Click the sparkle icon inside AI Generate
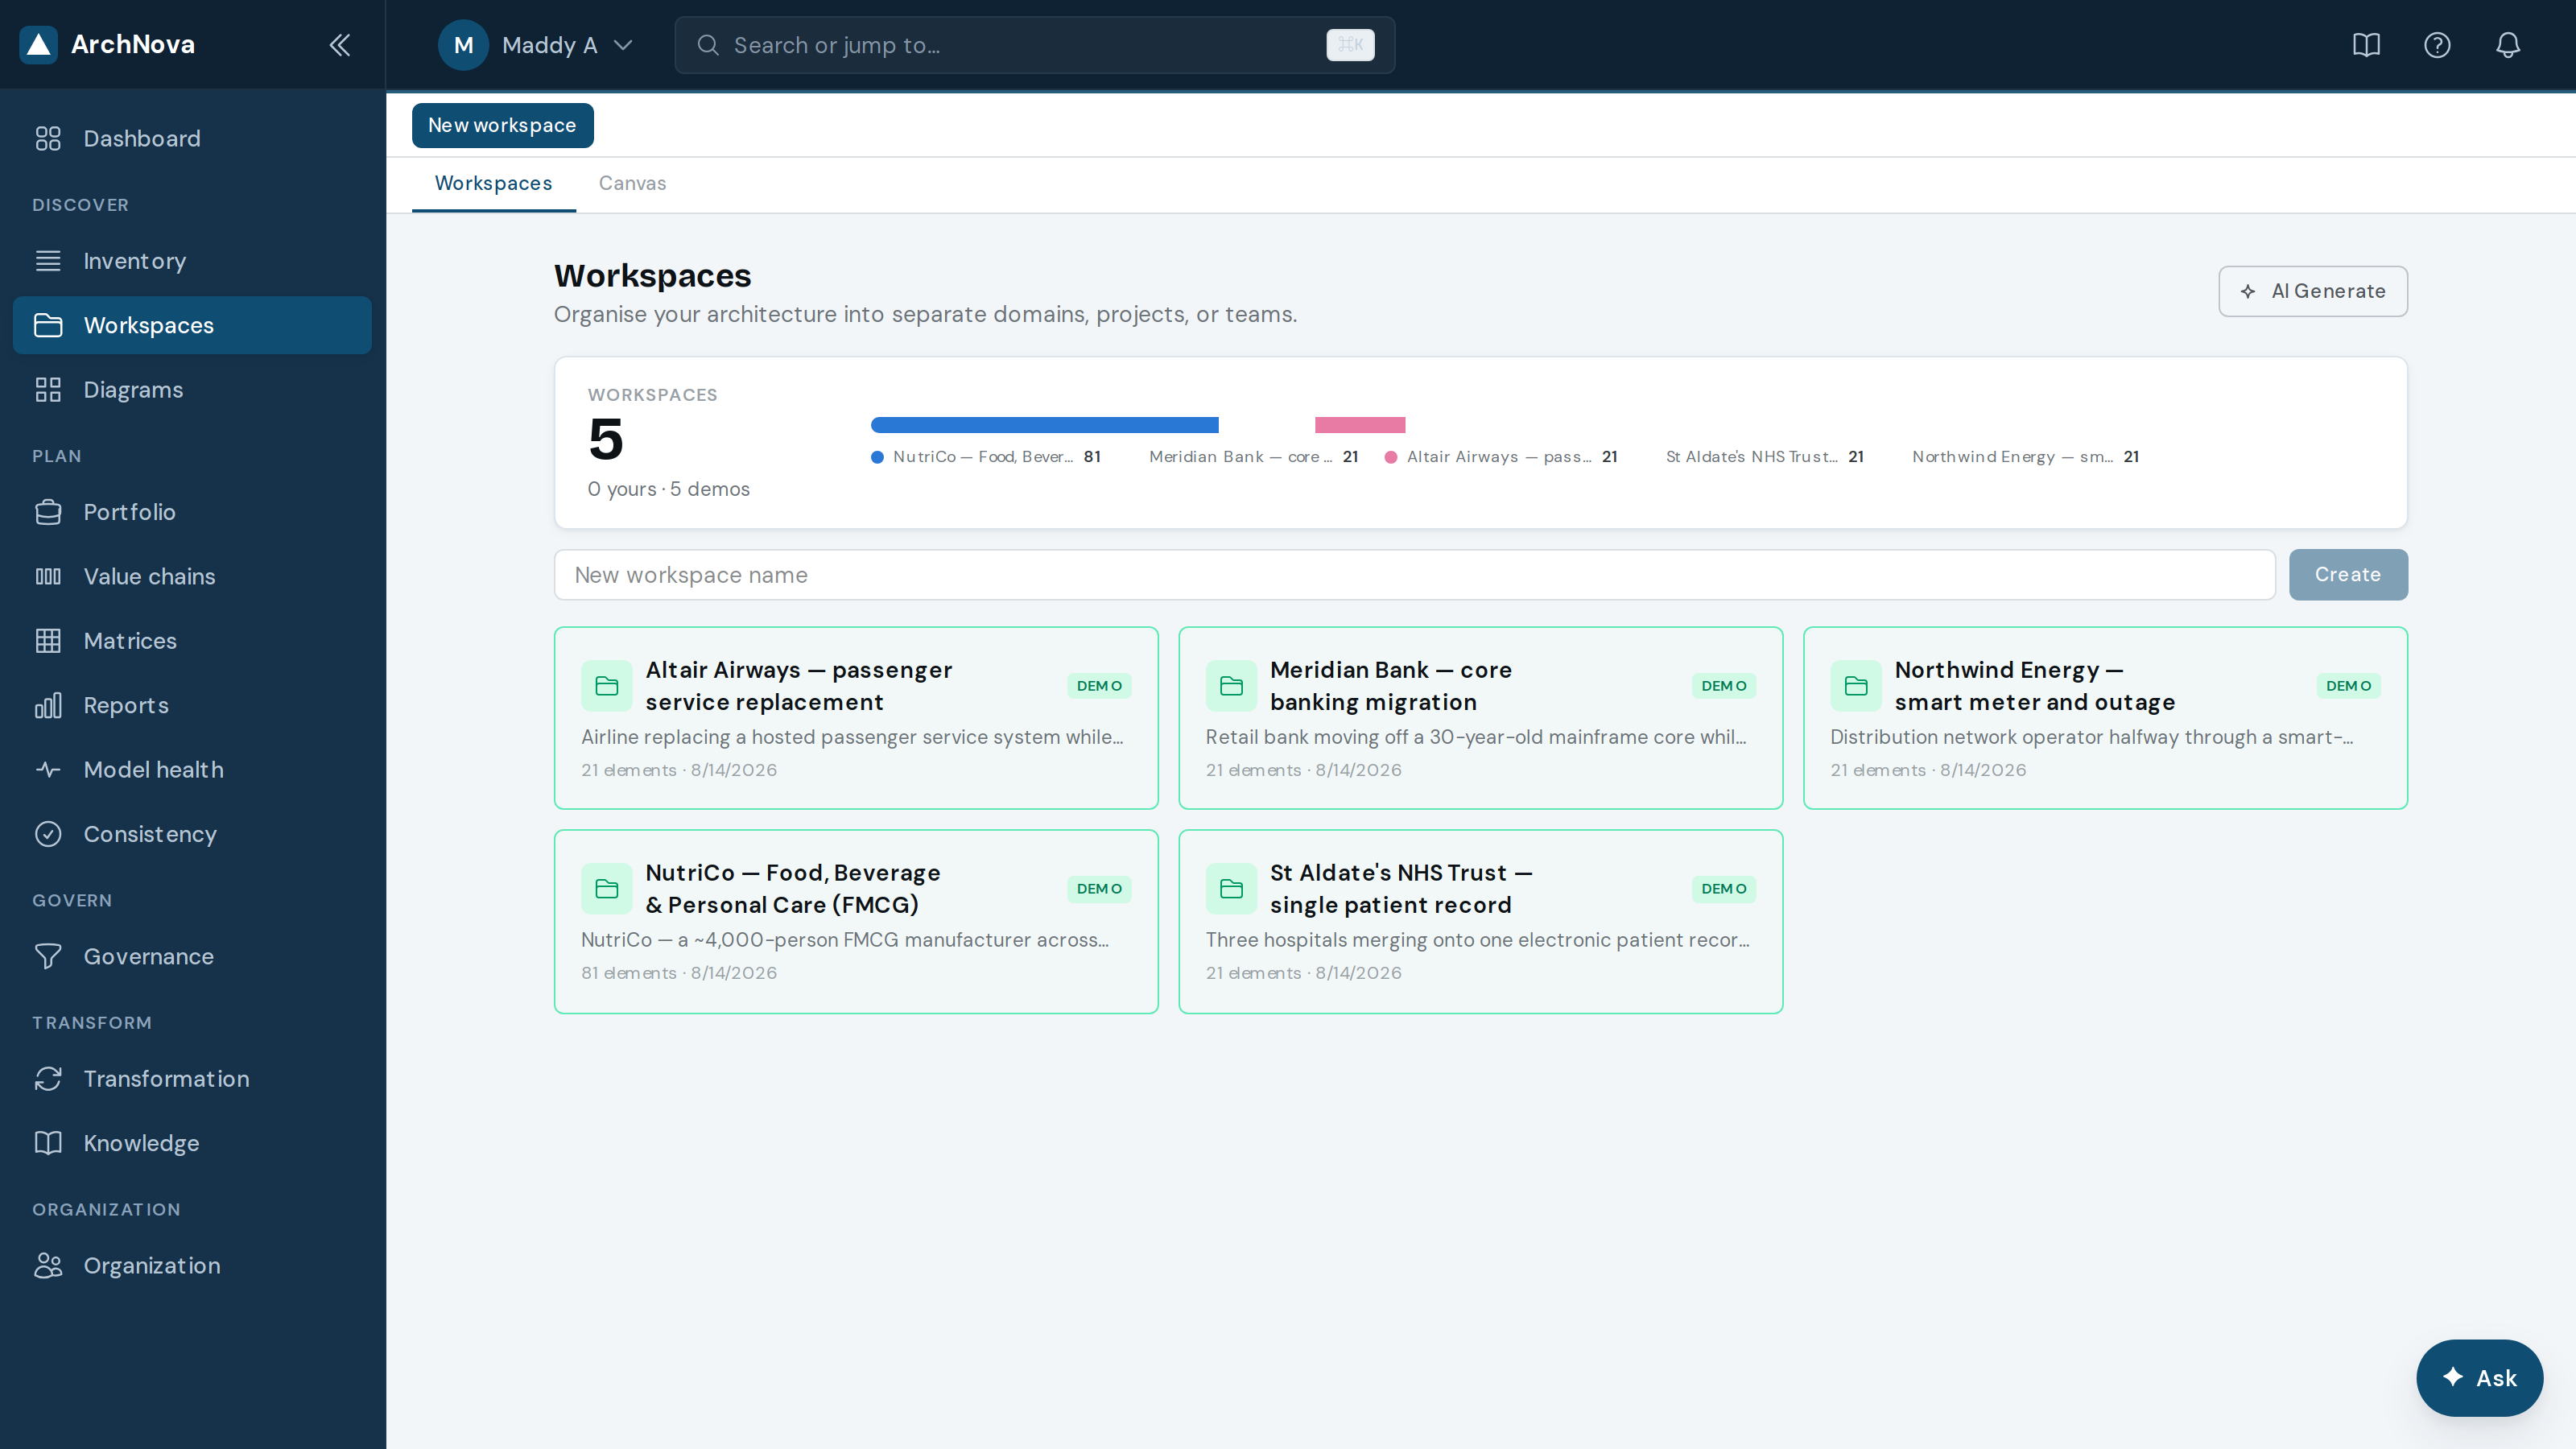This screenshot has width=2576, height=1449. click(x=2248, y=292)
